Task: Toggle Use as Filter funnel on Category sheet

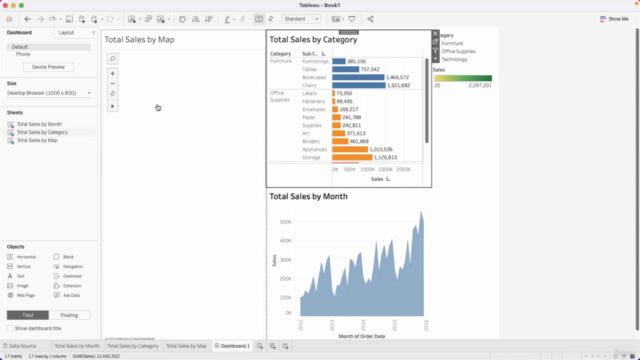Action: coord(435,51)
